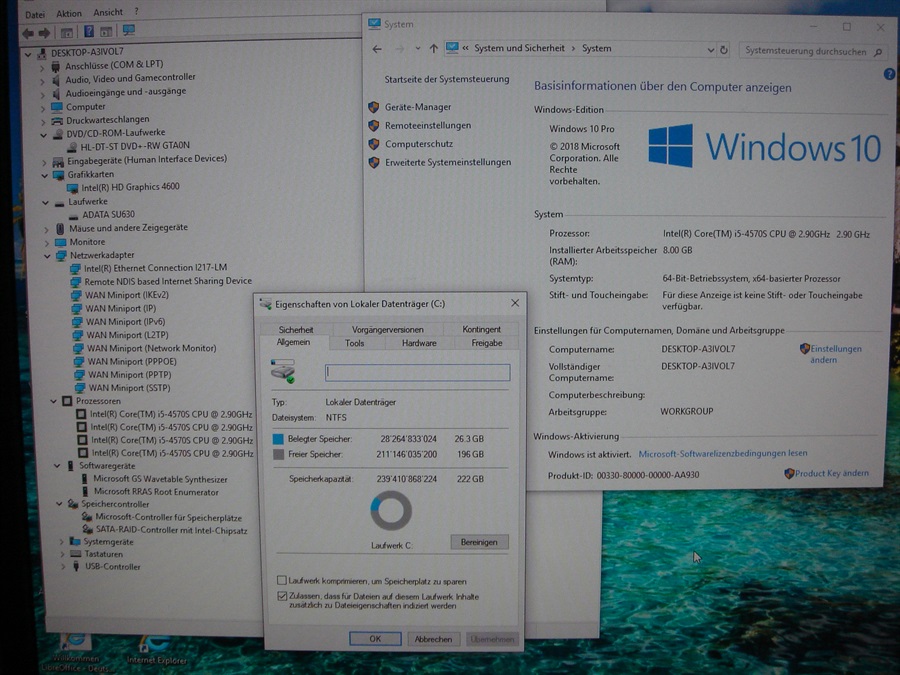
Task: Collapse the DVD/CD-ROM-Laufwerke node
Action: (x=44, y=135)
